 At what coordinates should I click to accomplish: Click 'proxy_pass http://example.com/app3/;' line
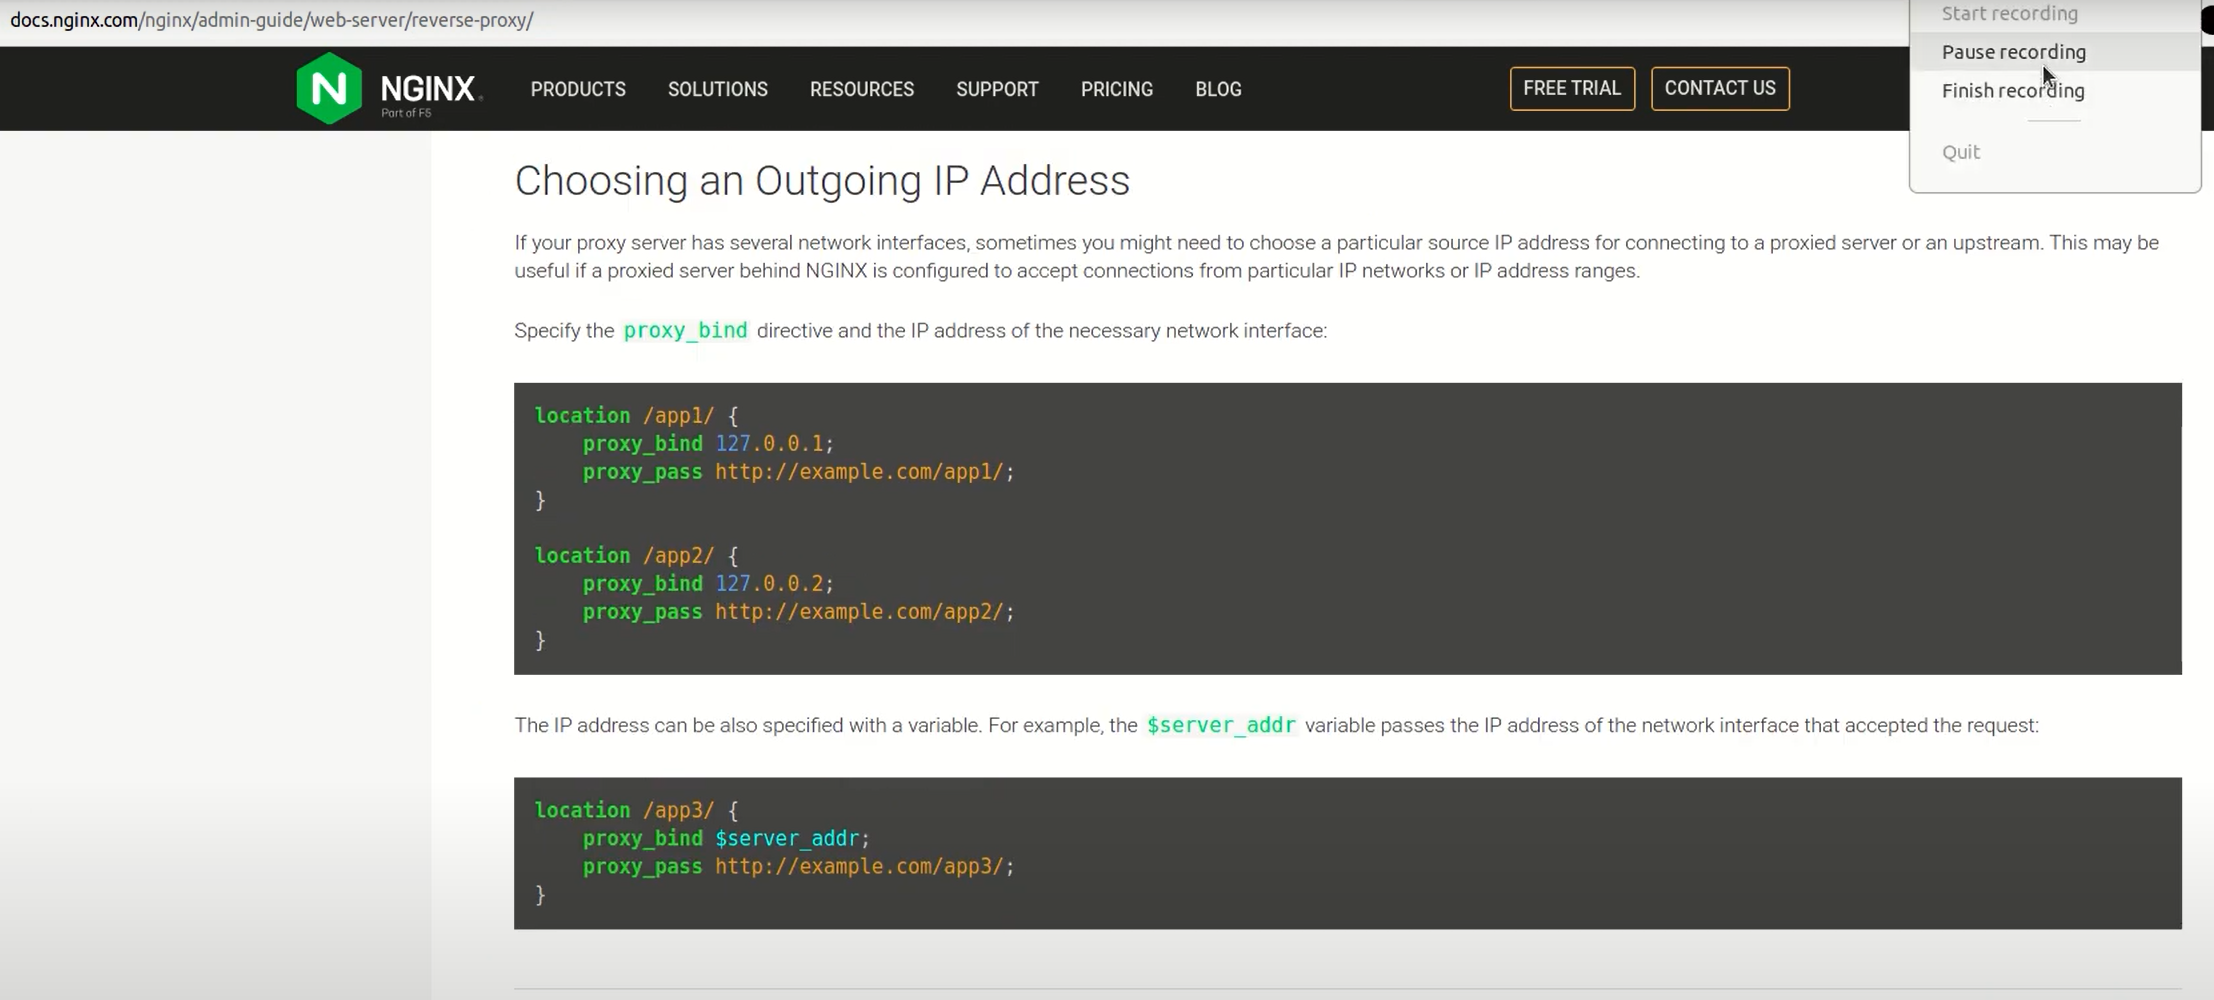(x=798, y=866)
